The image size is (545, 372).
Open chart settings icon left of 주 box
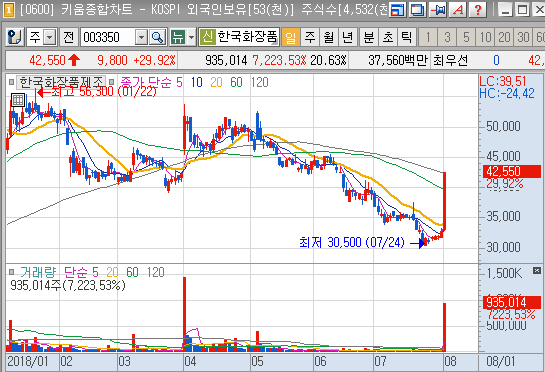coord(15,37)
